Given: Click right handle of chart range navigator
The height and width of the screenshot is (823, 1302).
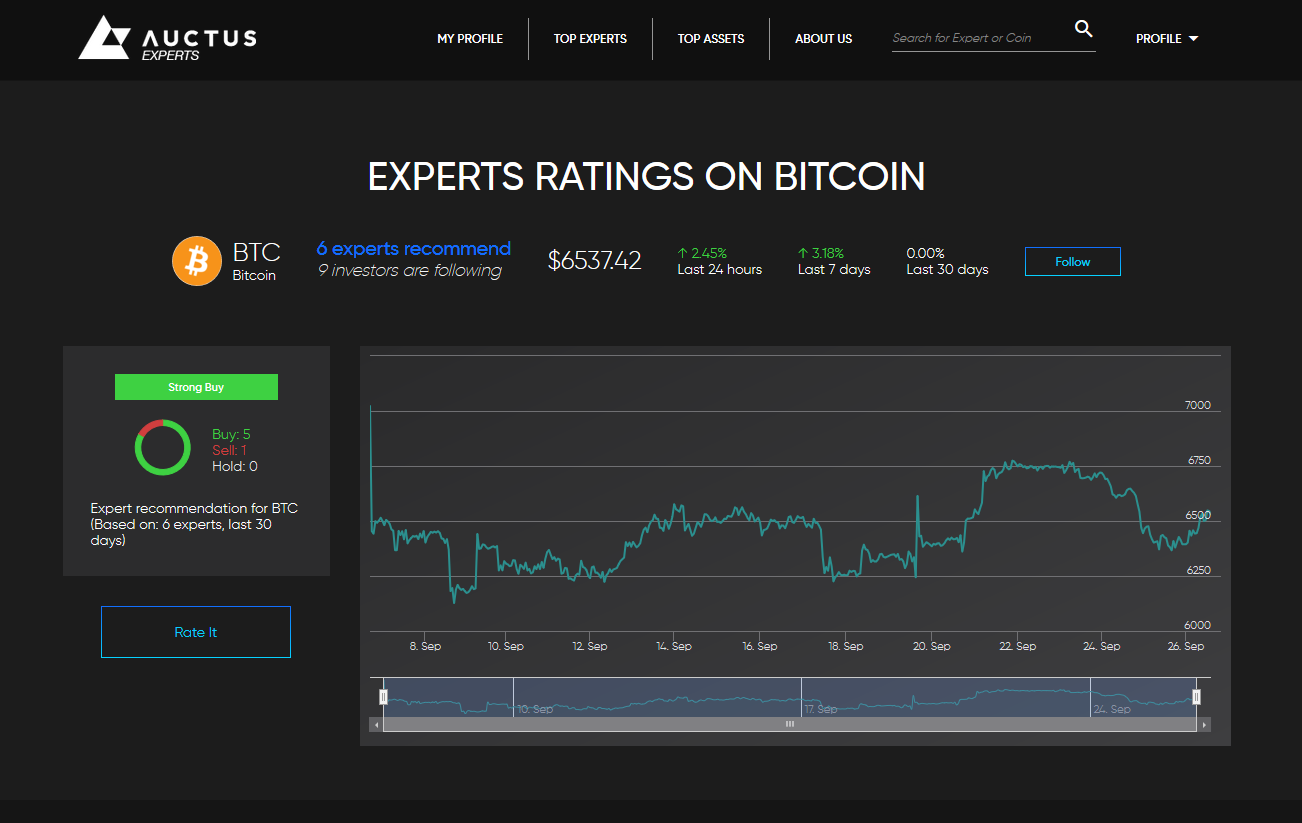Looking at the screenshot, I should tap(1196, 697).
